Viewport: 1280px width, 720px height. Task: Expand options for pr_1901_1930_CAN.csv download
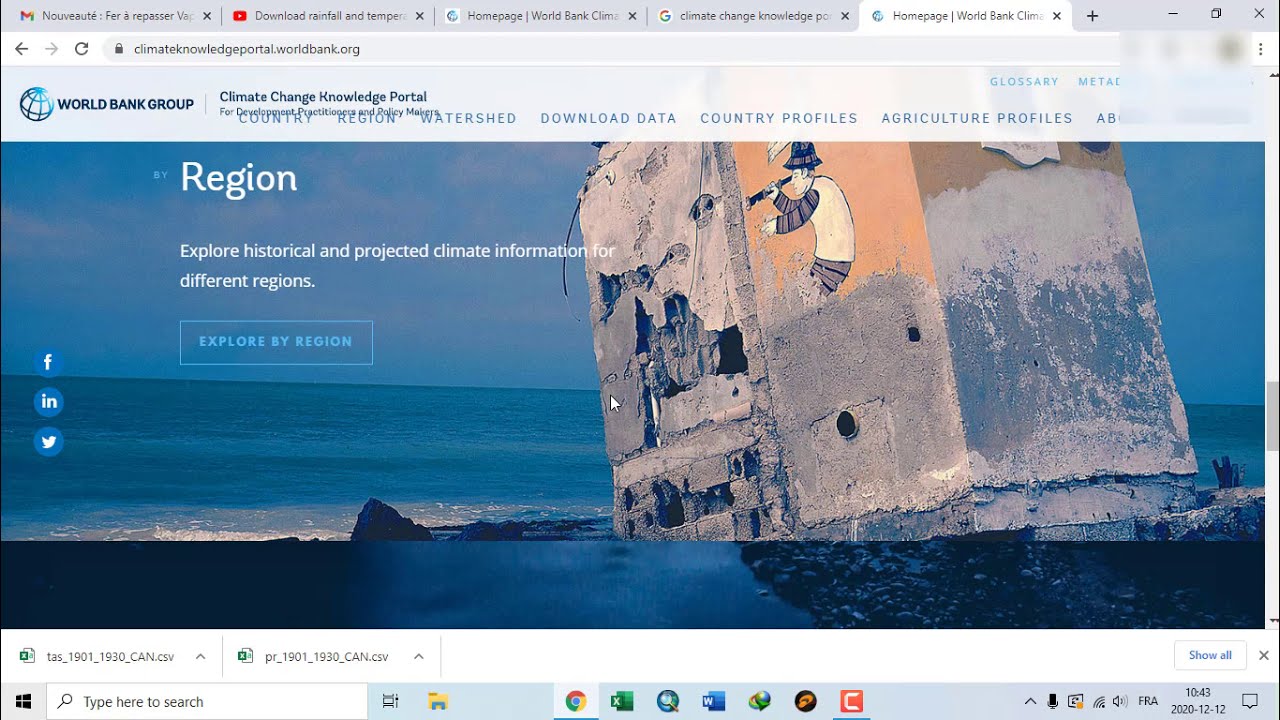(418, 656)
